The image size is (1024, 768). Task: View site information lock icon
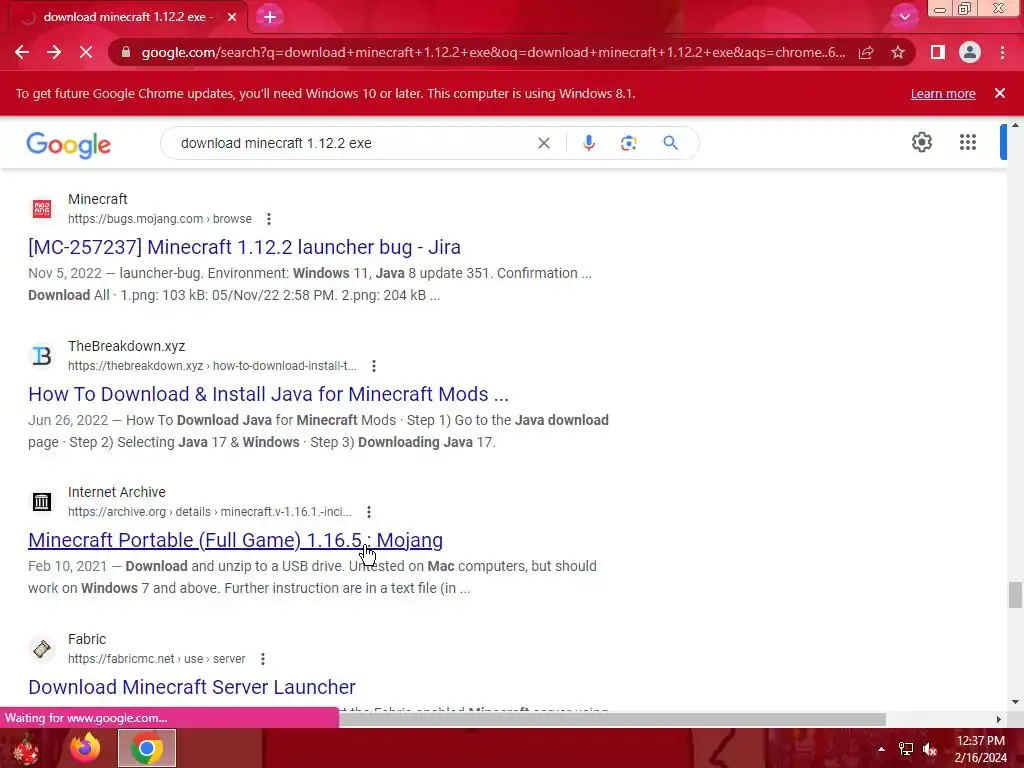pos(126,52)
